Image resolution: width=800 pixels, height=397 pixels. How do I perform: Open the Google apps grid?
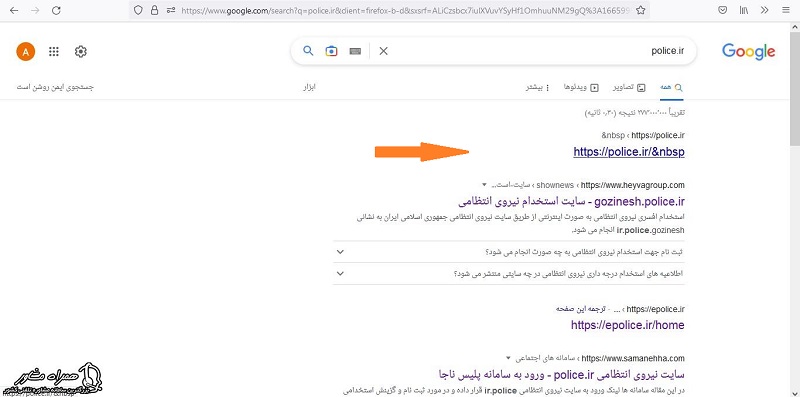point(54,51)
